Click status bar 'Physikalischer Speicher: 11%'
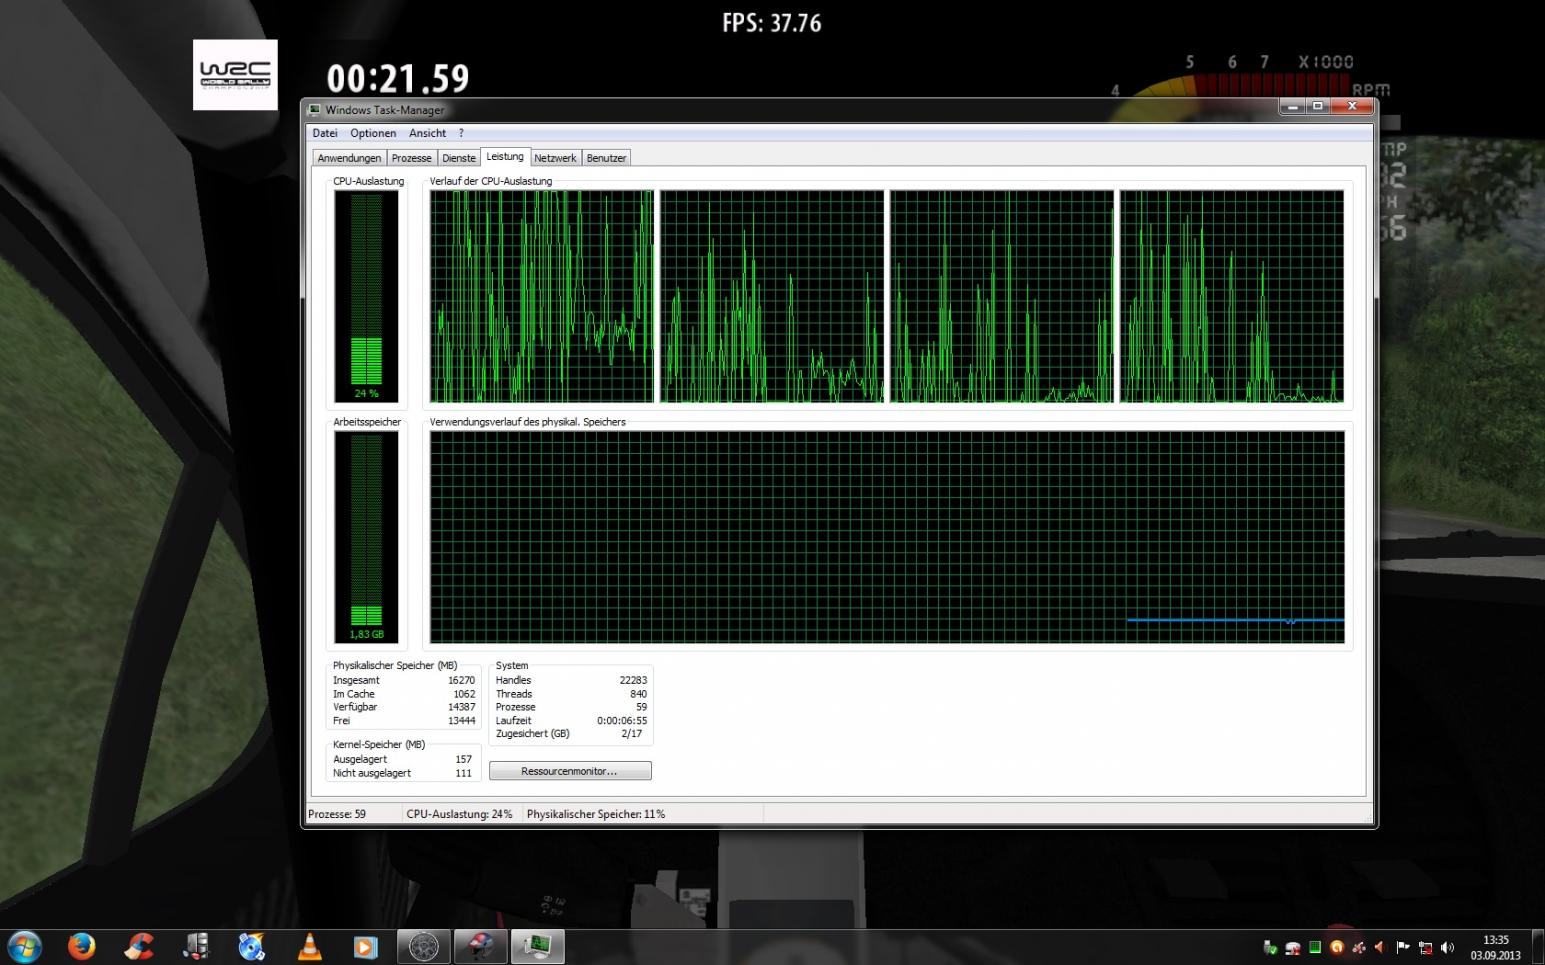Image resolution: width=1545 pixels, height=965 pixels. click(596, 814)
